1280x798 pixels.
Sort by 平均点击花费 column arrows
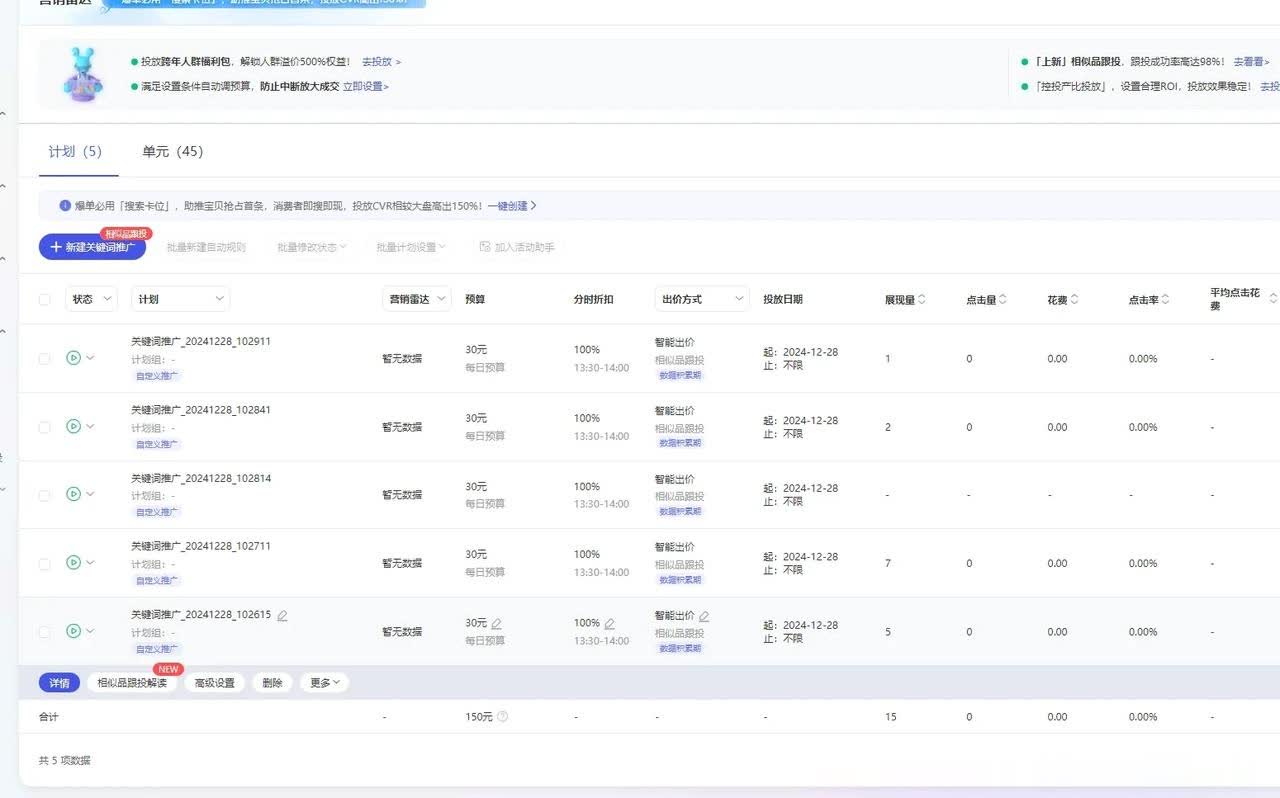1273,299
